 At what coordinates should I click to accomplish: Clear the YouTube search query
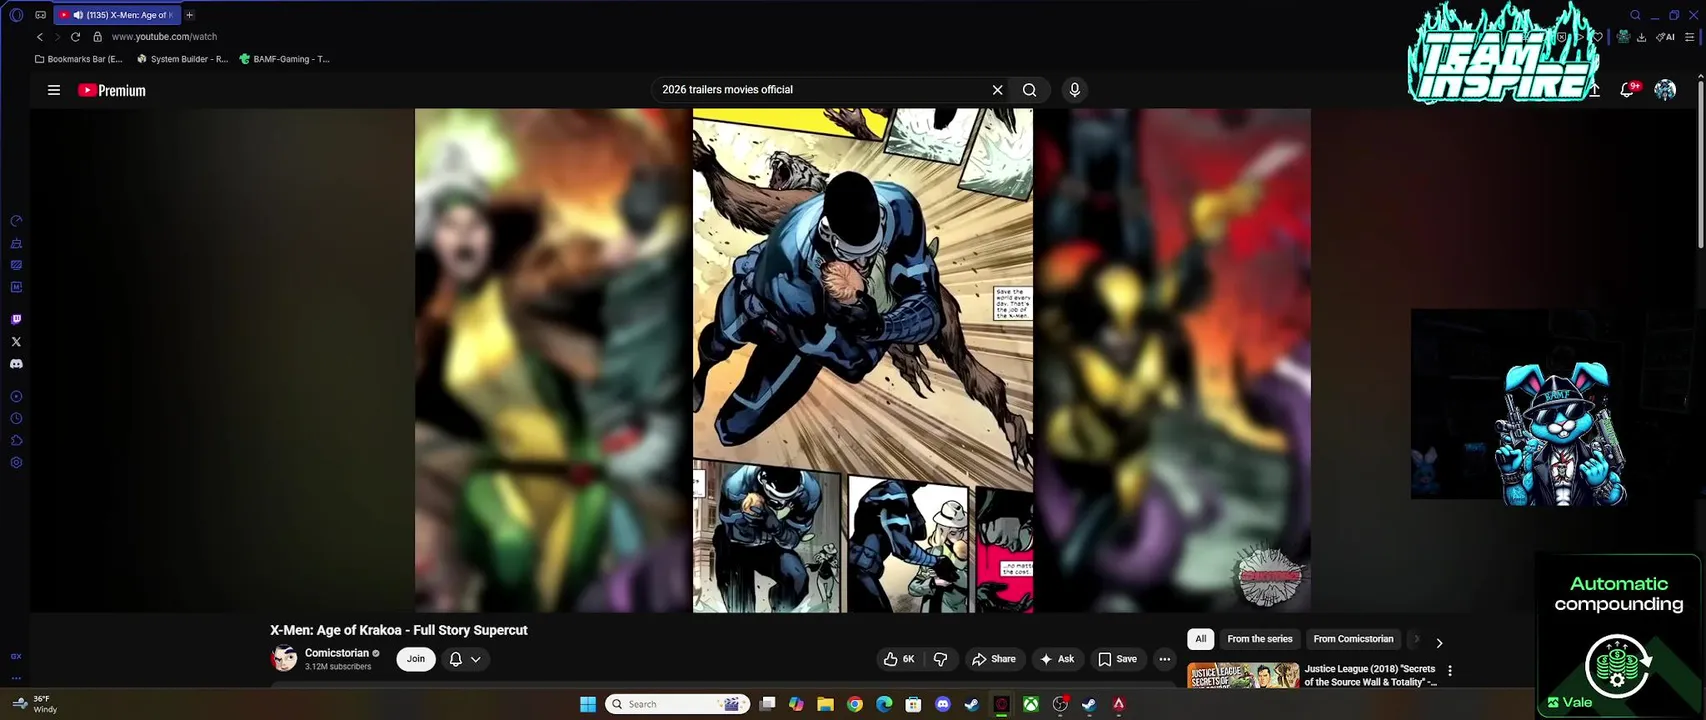point(997,90)
